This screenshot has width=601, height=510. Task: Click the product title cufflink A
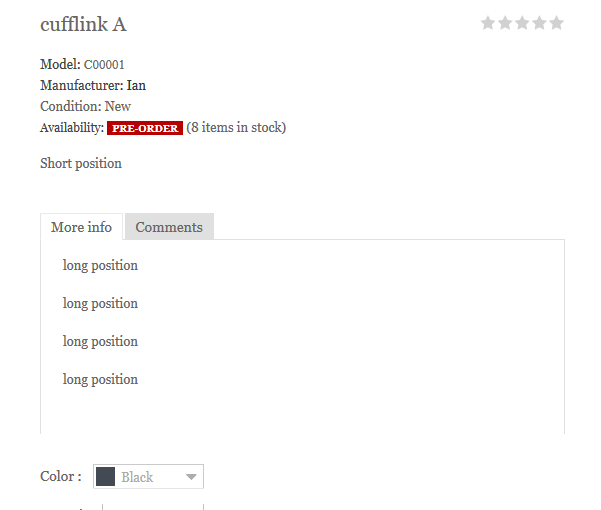coord(83,25)
